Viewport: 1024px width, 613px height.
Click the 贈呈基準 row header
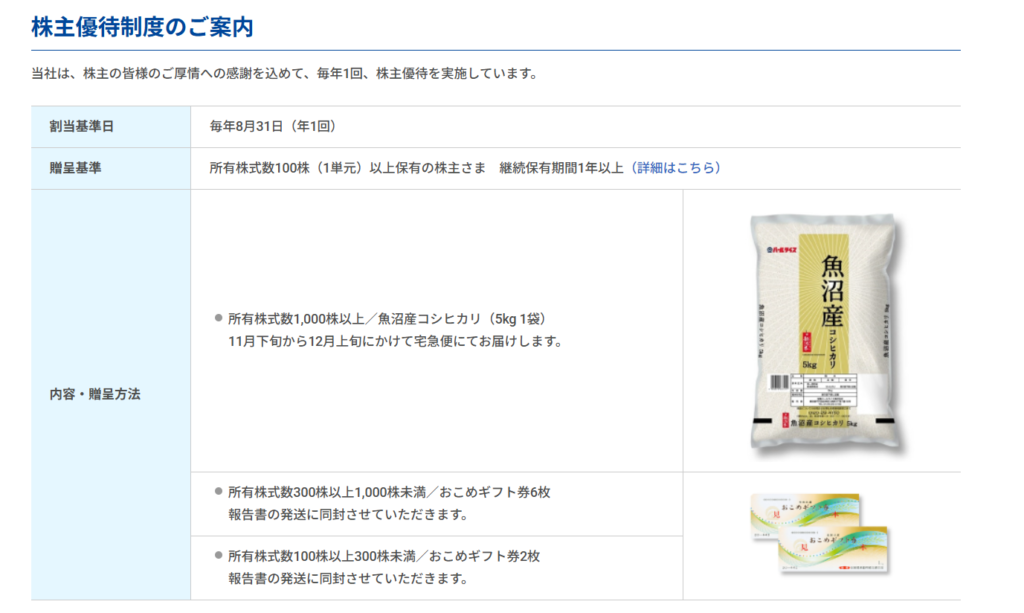[75, 168]
